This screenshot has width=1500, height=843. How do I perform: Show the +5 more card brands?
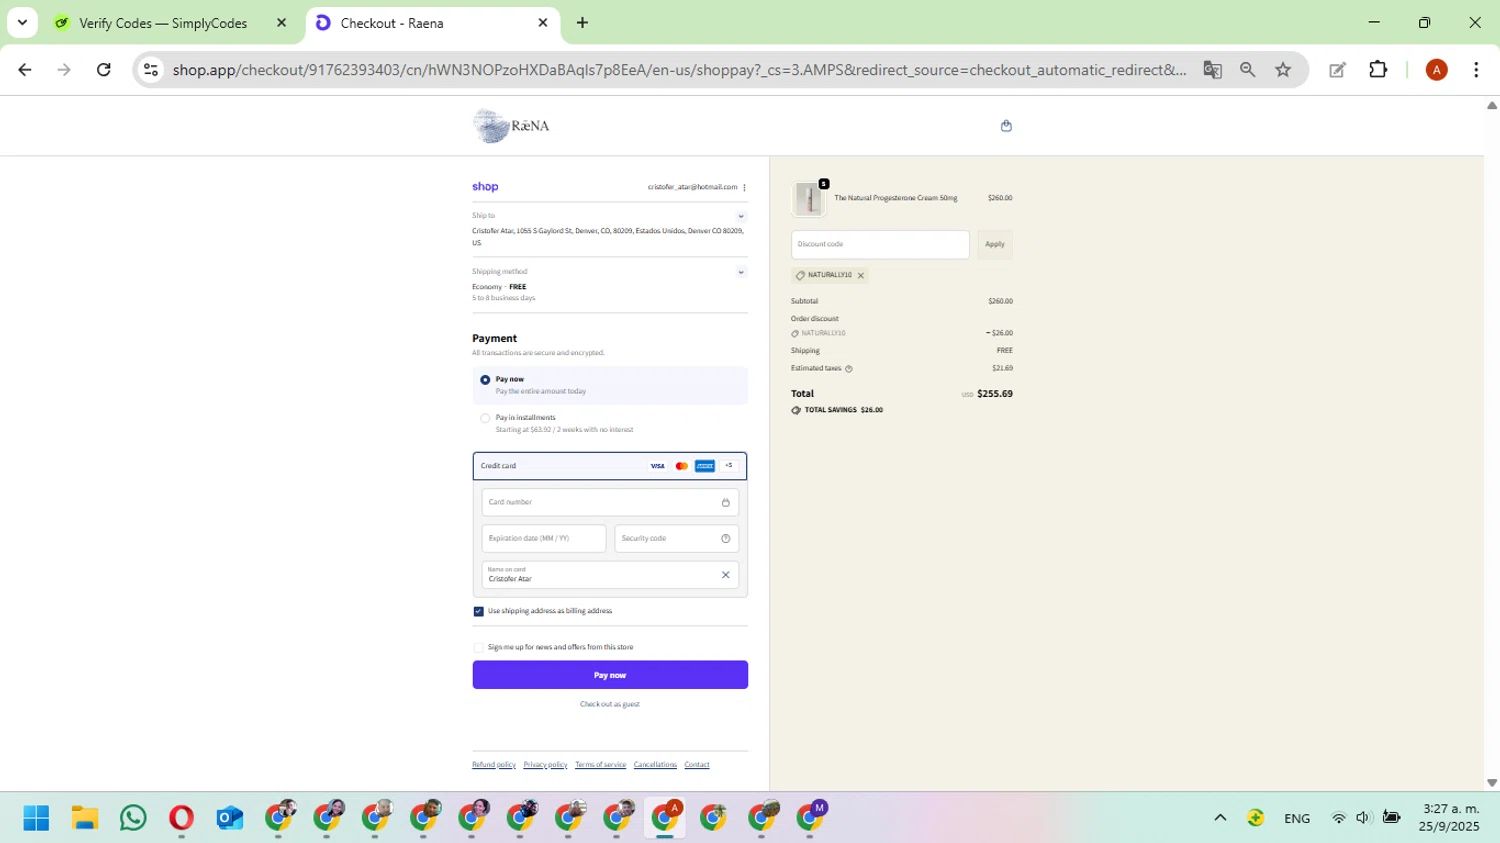click(x=729, y=466)
